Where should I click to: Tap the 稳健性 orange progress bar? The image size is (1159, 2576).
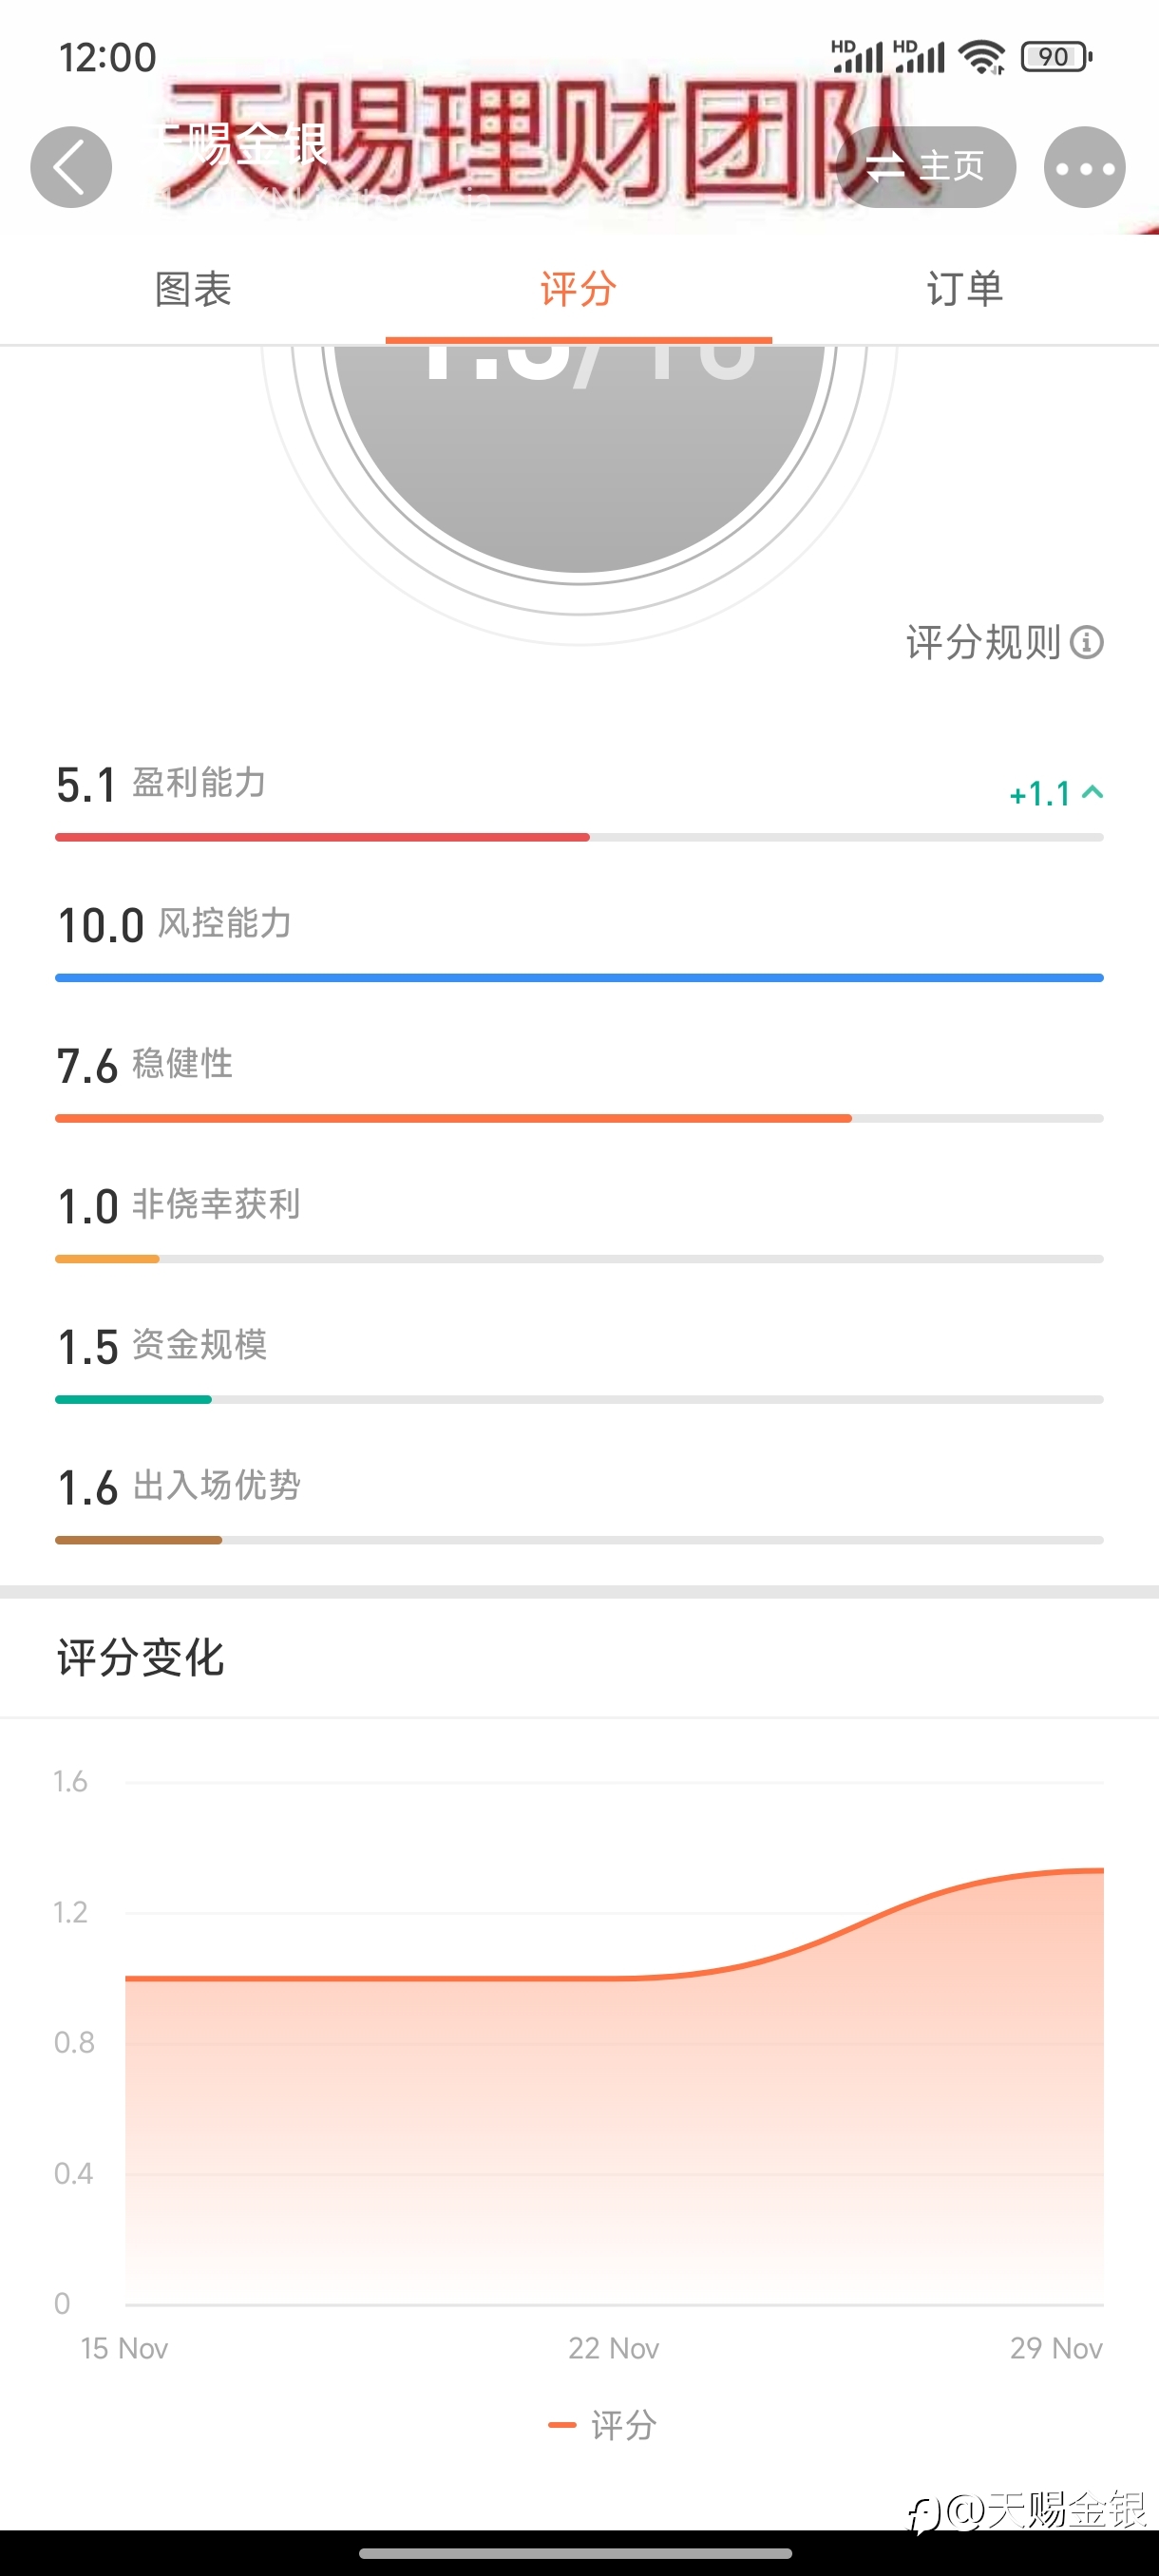tap(579, 1118)
